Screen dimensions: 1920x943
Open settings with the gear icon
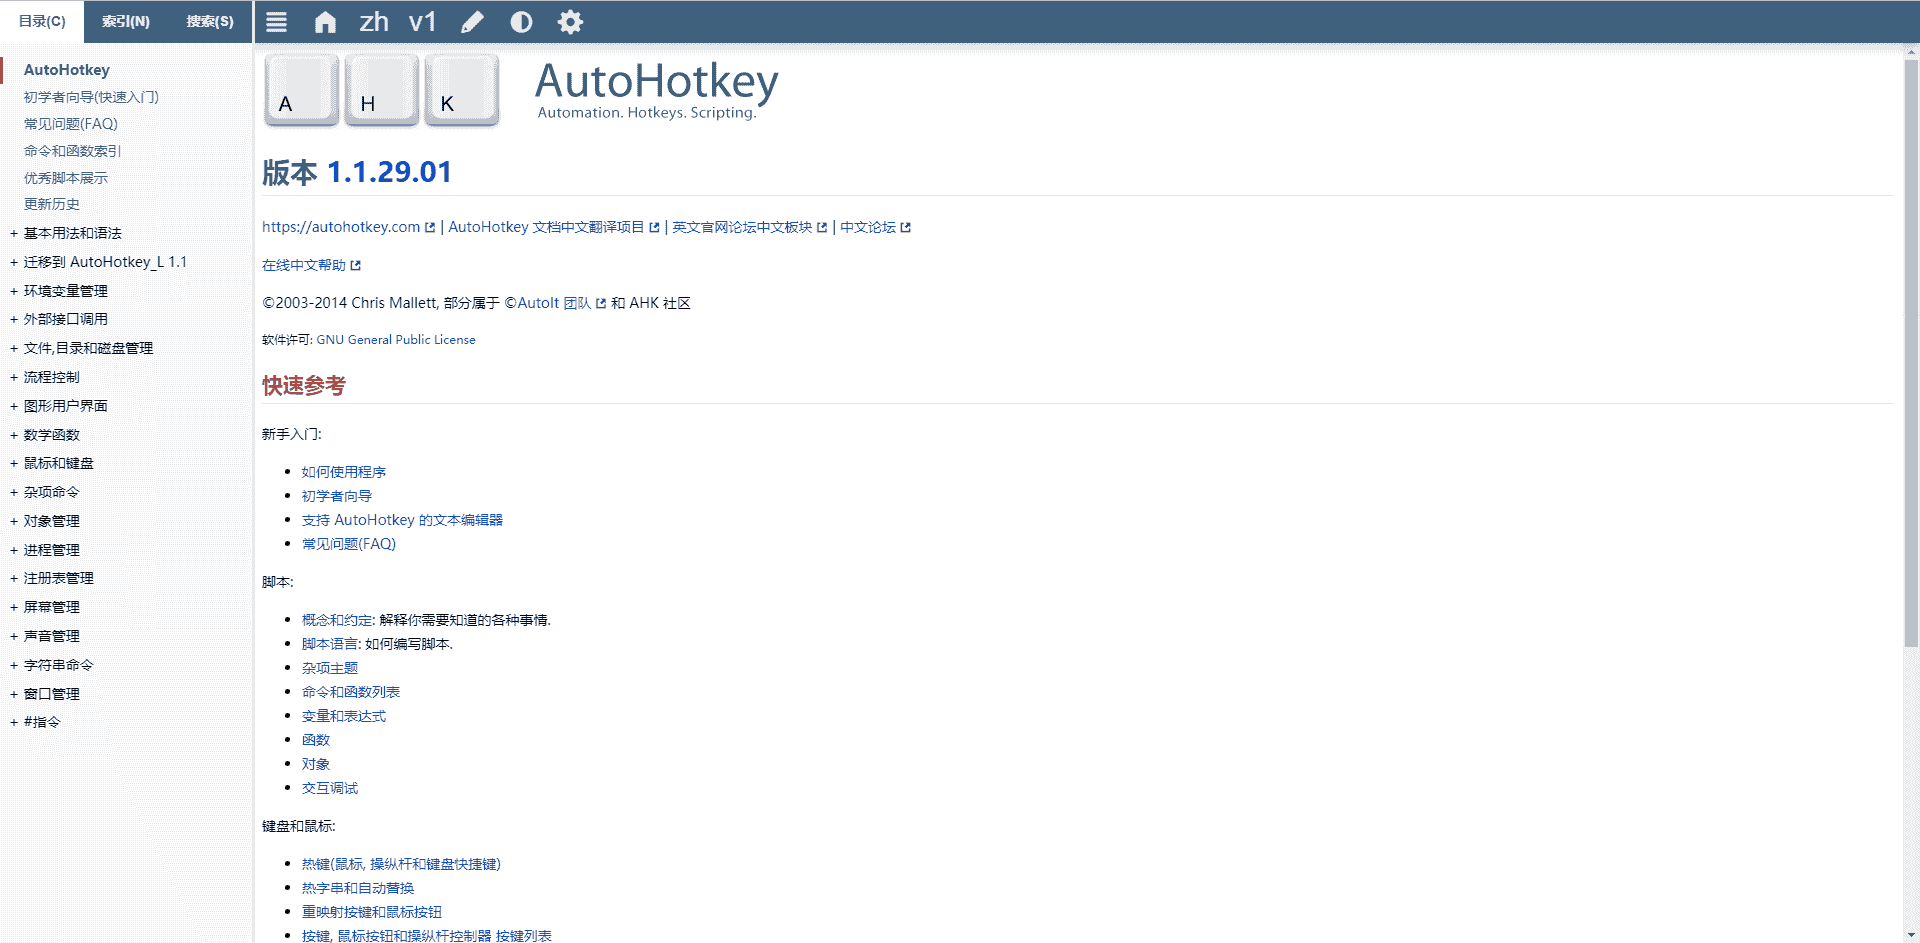pos(570,22)
